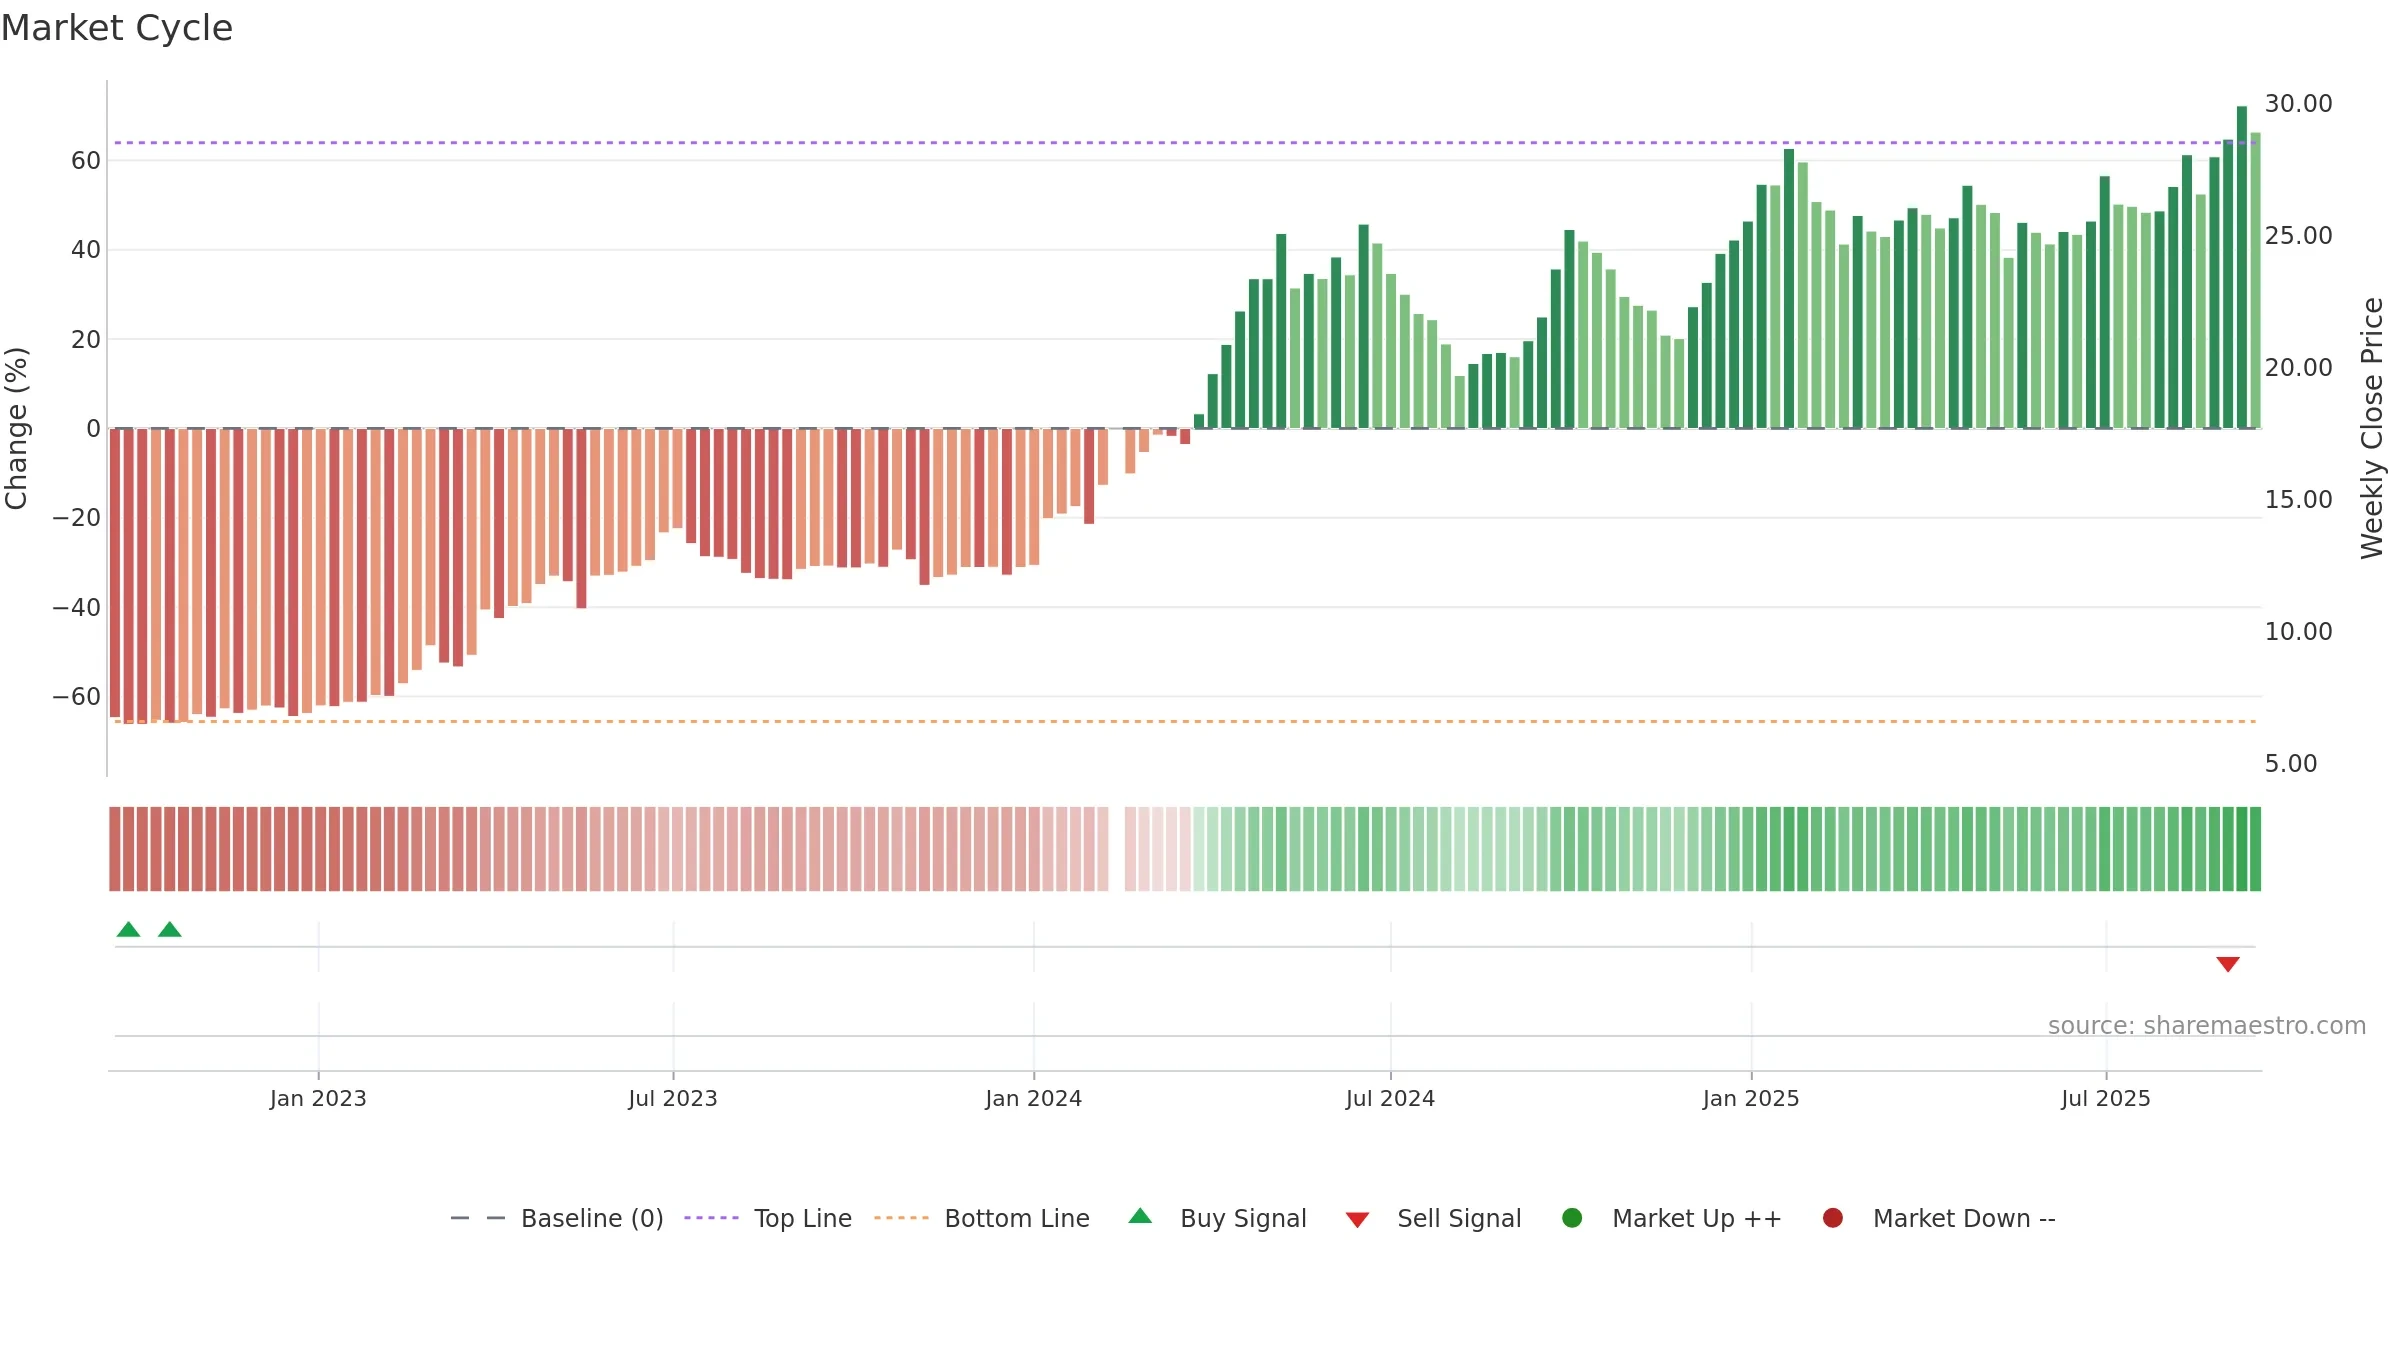Toggle the Sell Signal legend entry
Image resolution: width=2400 pixels, height=1350 pixels.
(1433, 1218)
